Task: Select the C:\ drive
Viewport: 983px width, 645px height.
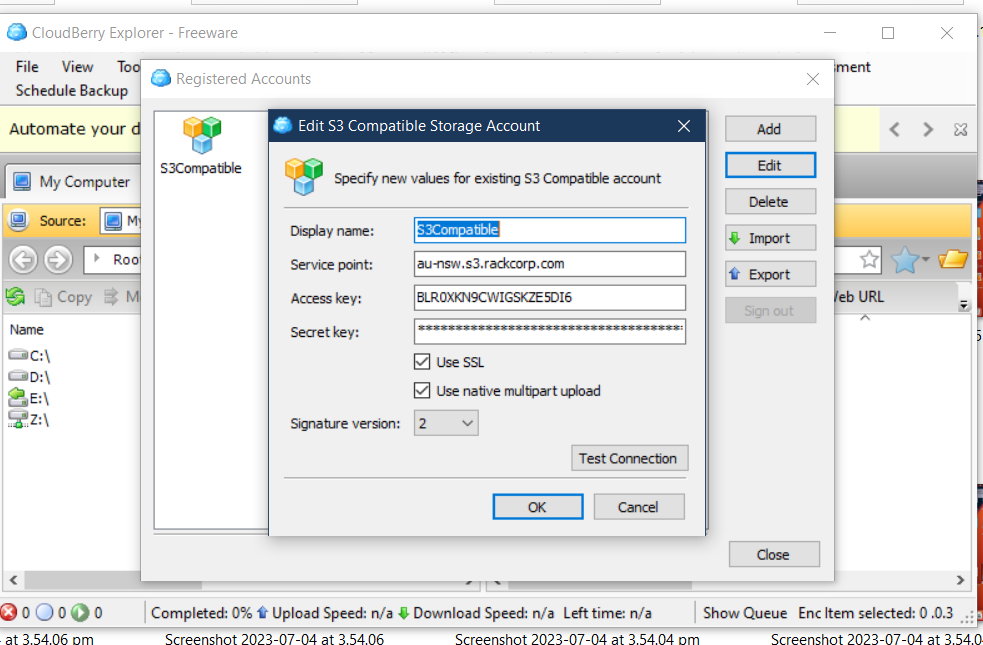Action: (29, 355)
